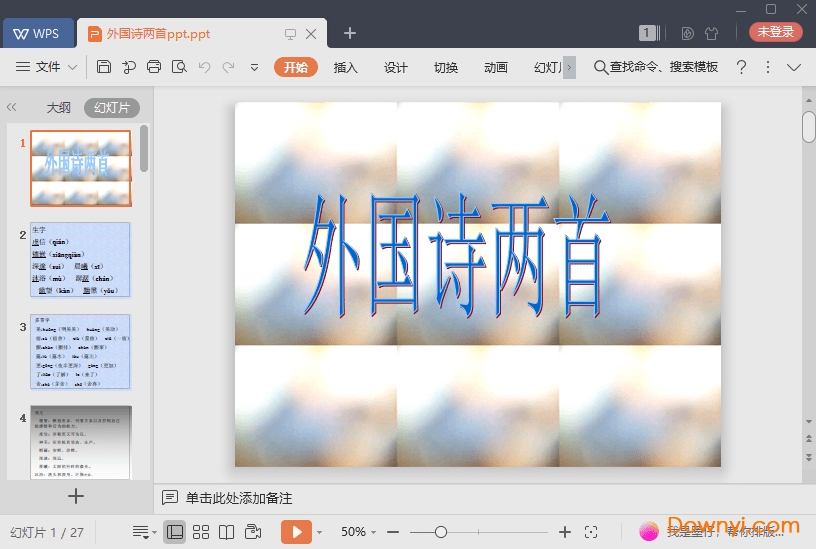This screenshot has height=549, width=816.
Task: Close the 外国诗两首ppt.ppt document tab
Action: click(x=311, y=34)
